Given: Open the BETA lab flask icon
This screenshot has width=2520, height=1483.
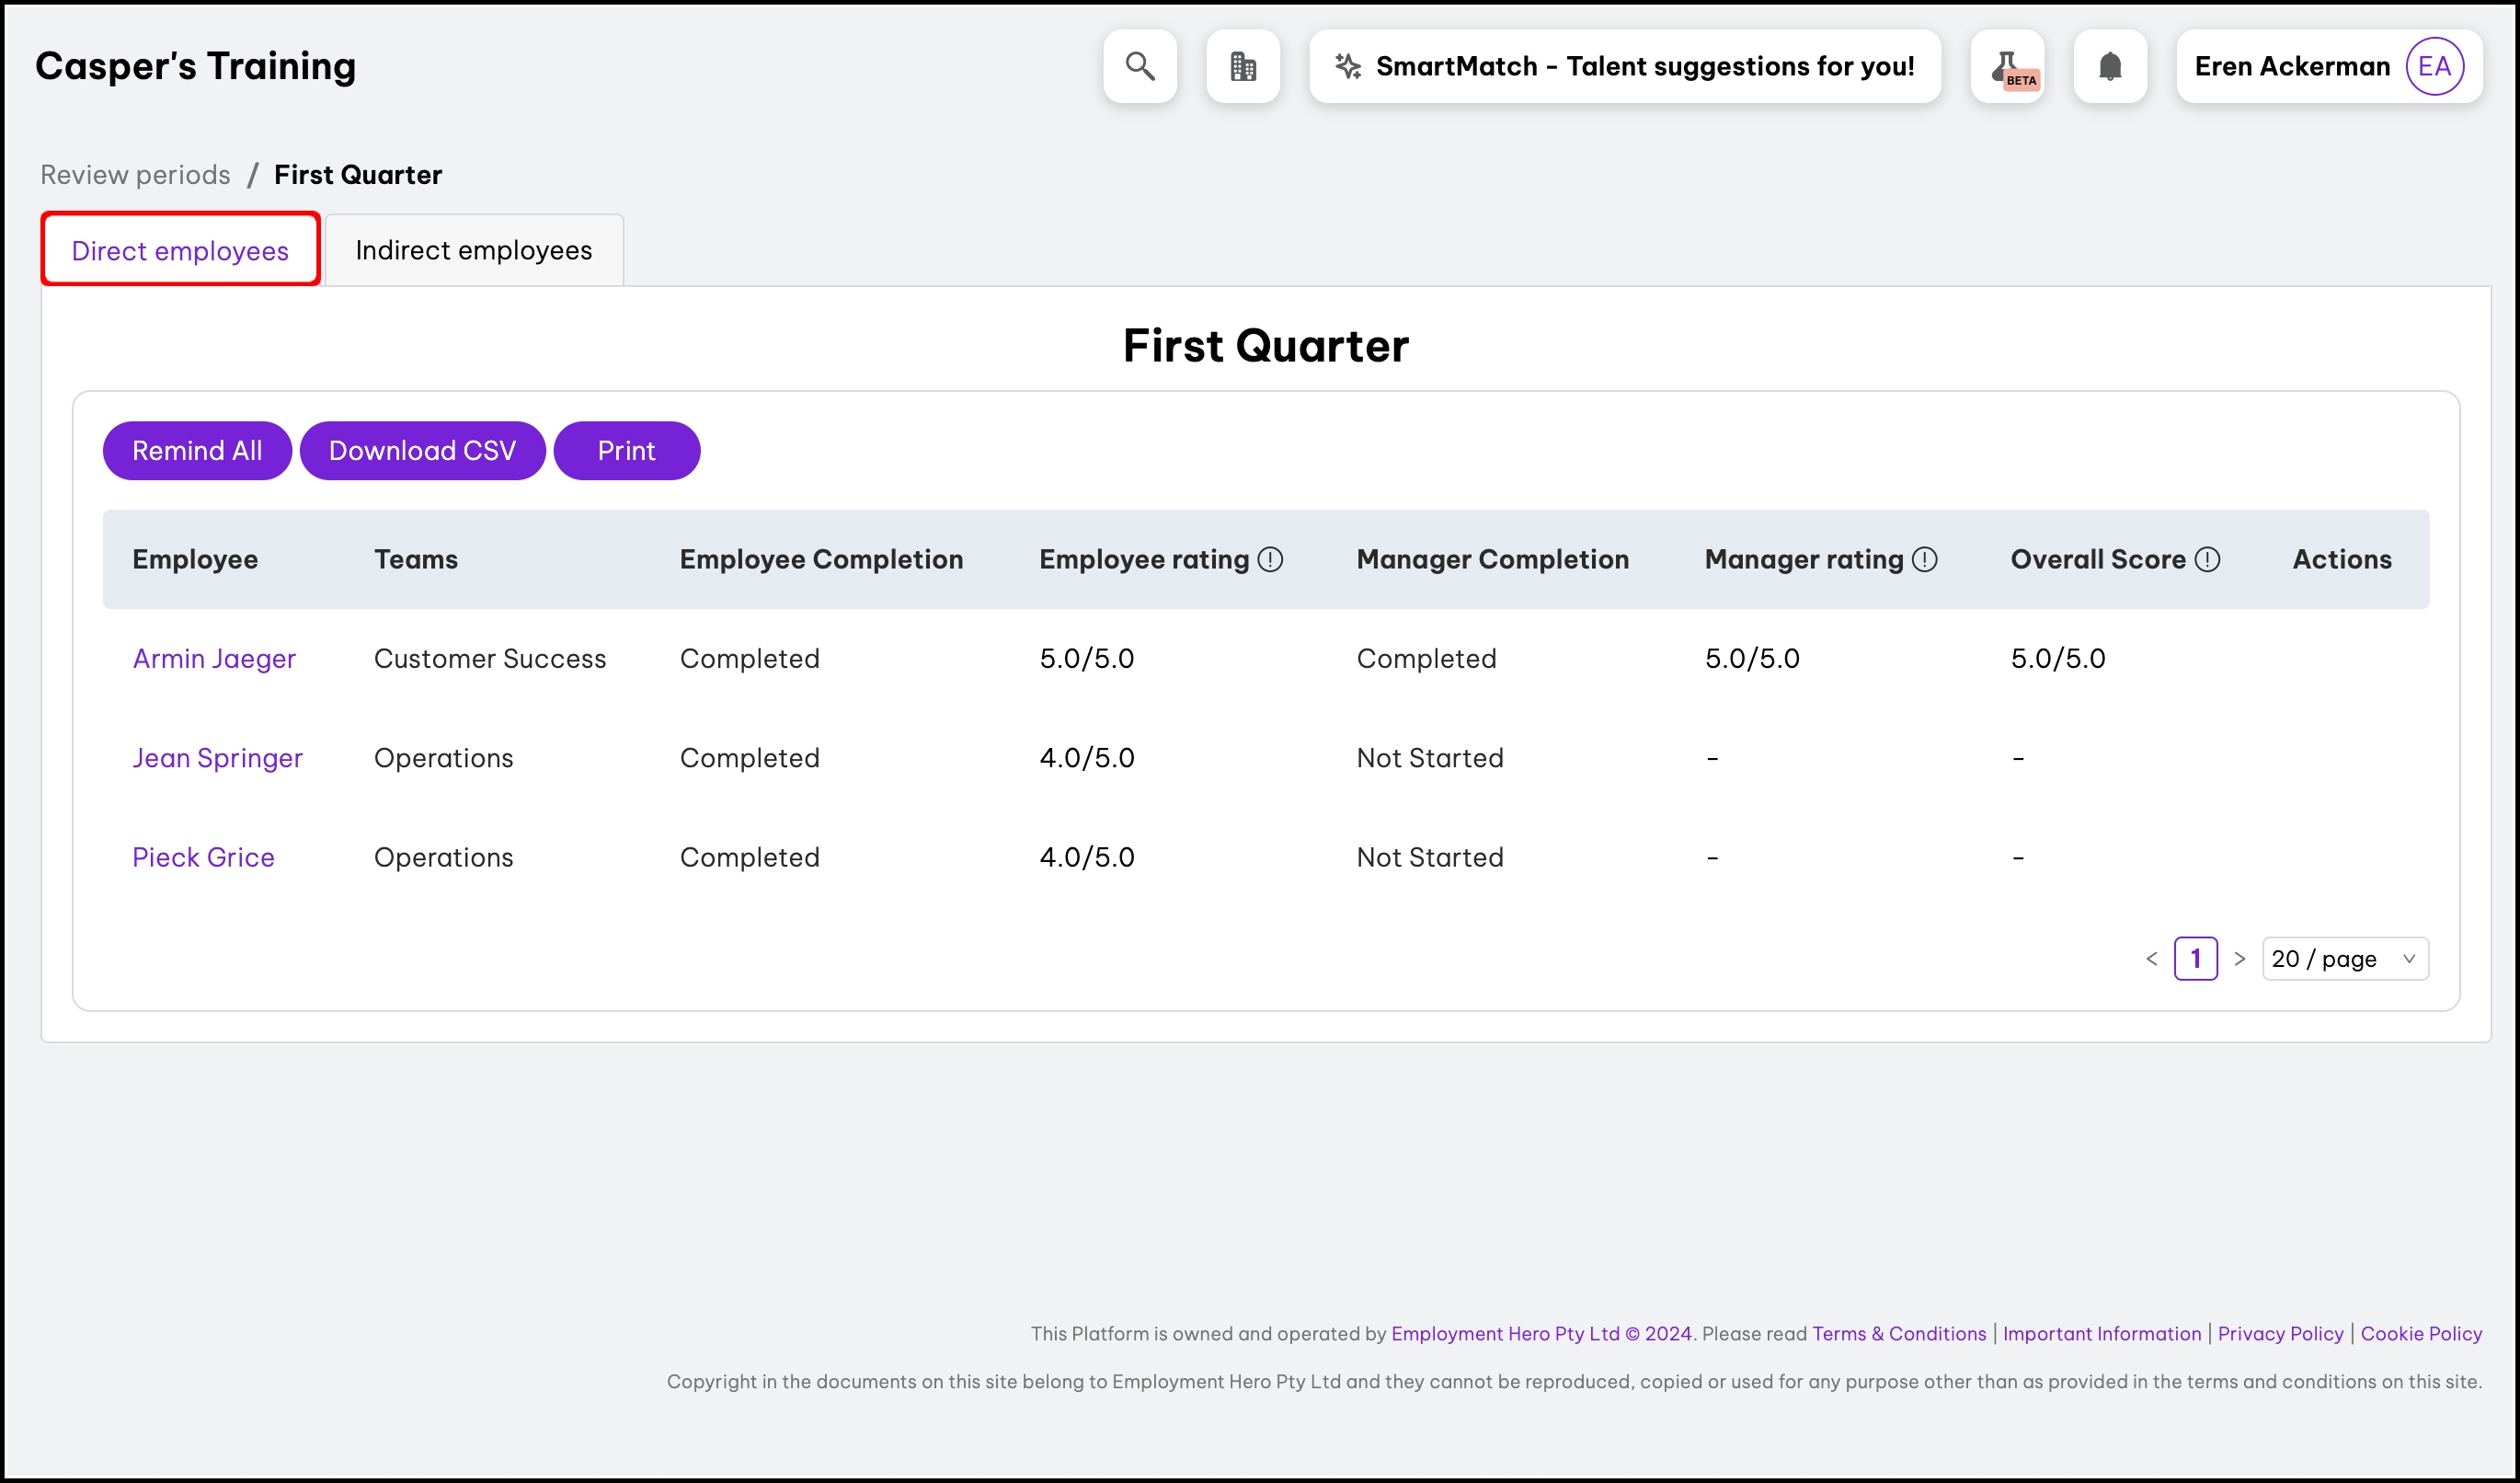Looking at the screenshot, I should 2007,66.
